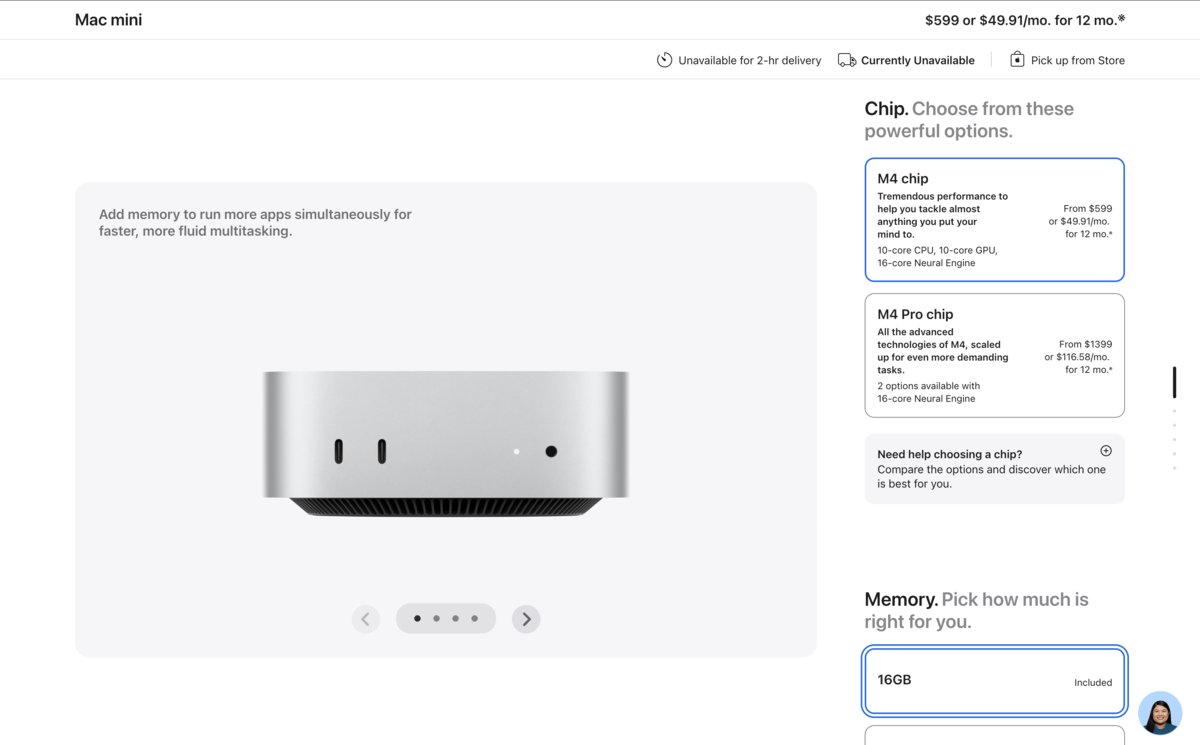The width and height of the screenshot is (1200, 745).
Task: Select first gallery dot indicator
Action: [x=417, y=619]
